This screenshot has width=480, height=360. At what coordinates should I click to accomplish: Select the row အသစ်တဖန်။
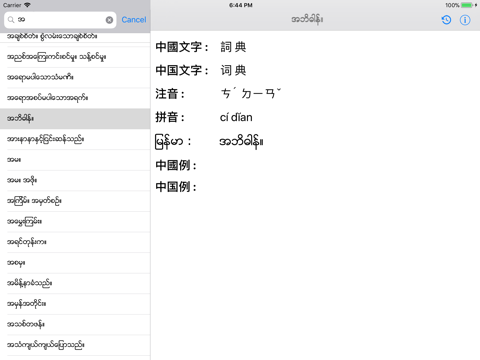(x=75, y=324)
